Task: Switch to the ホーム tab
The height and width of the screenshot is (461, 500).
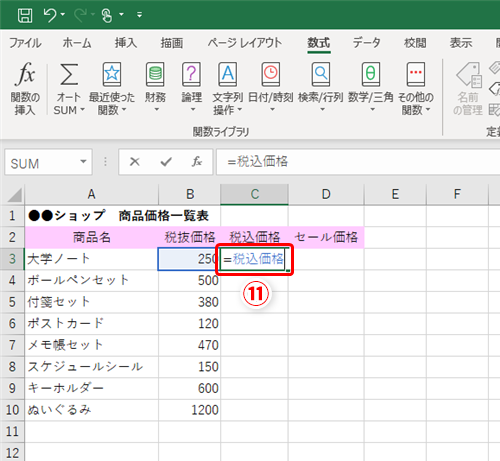Action: 77,43
